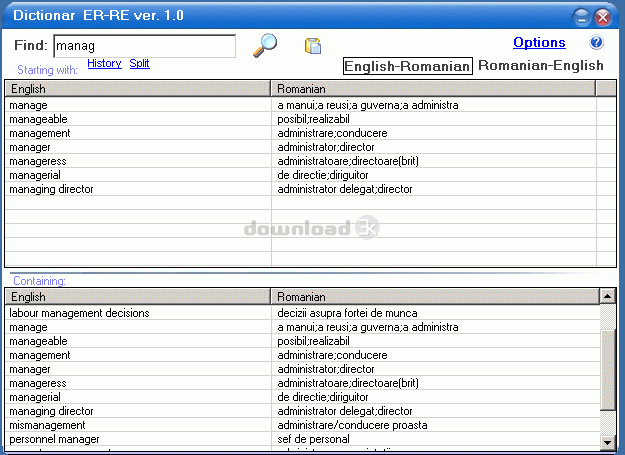Select 'manager' in the Containing list
The image size is (625, 455).
29,369
